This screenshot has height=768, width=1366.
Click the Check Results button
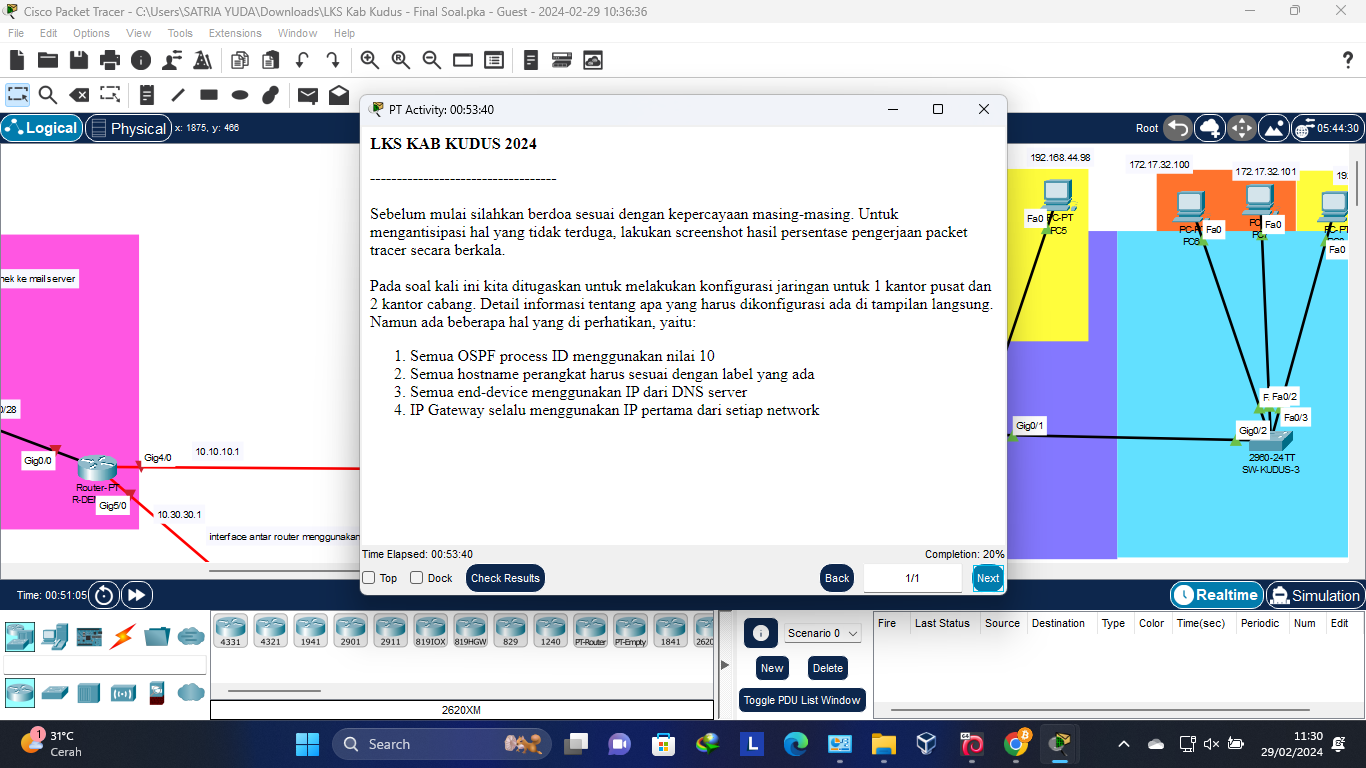tap(505, 578)
